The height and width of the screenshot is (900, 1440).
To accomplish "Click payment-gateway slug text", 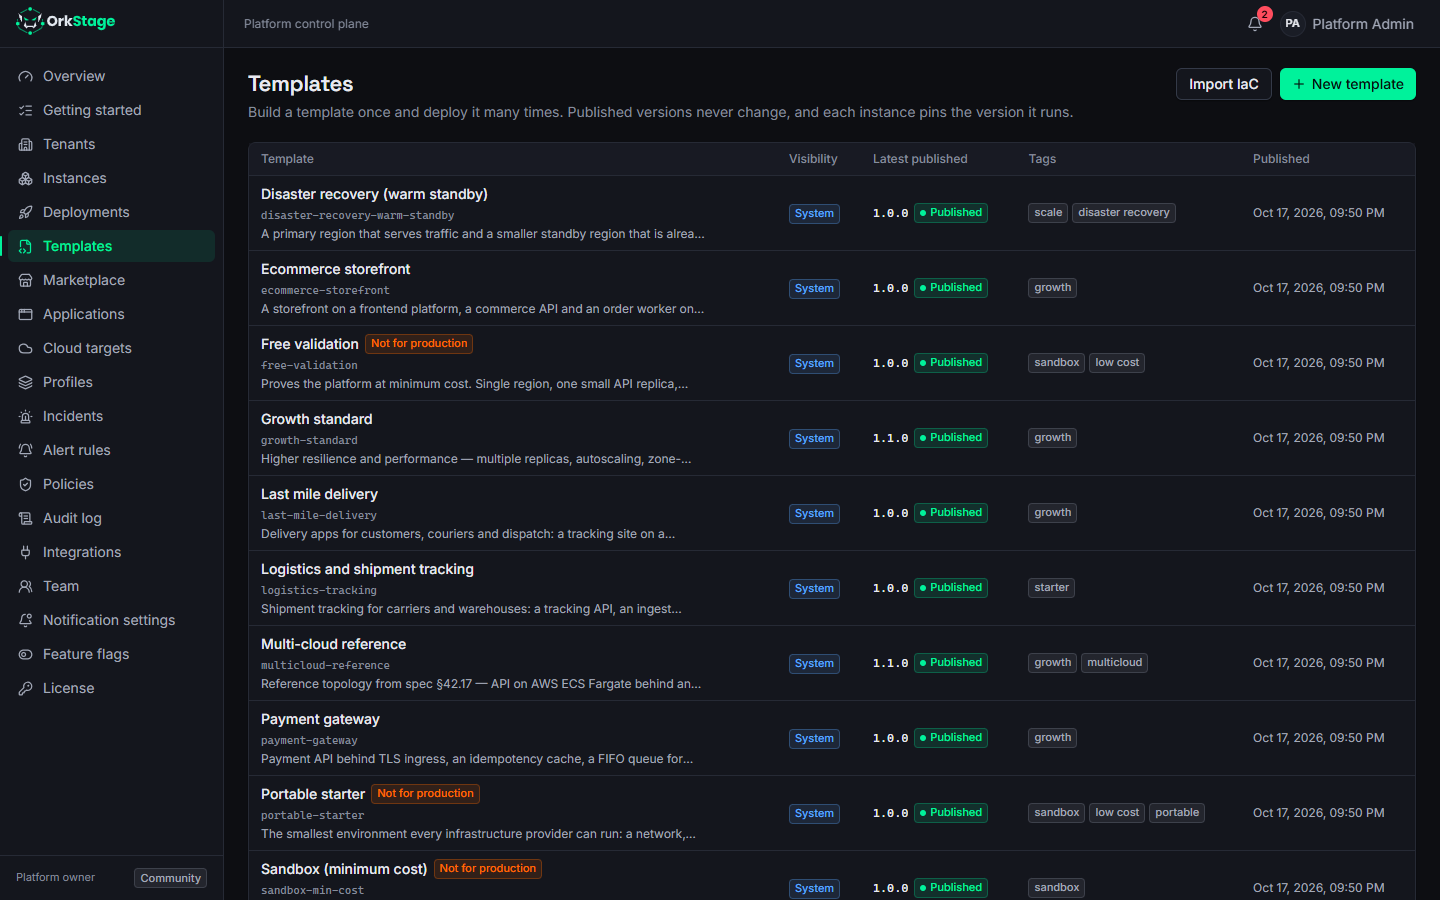I will [309, 741].
